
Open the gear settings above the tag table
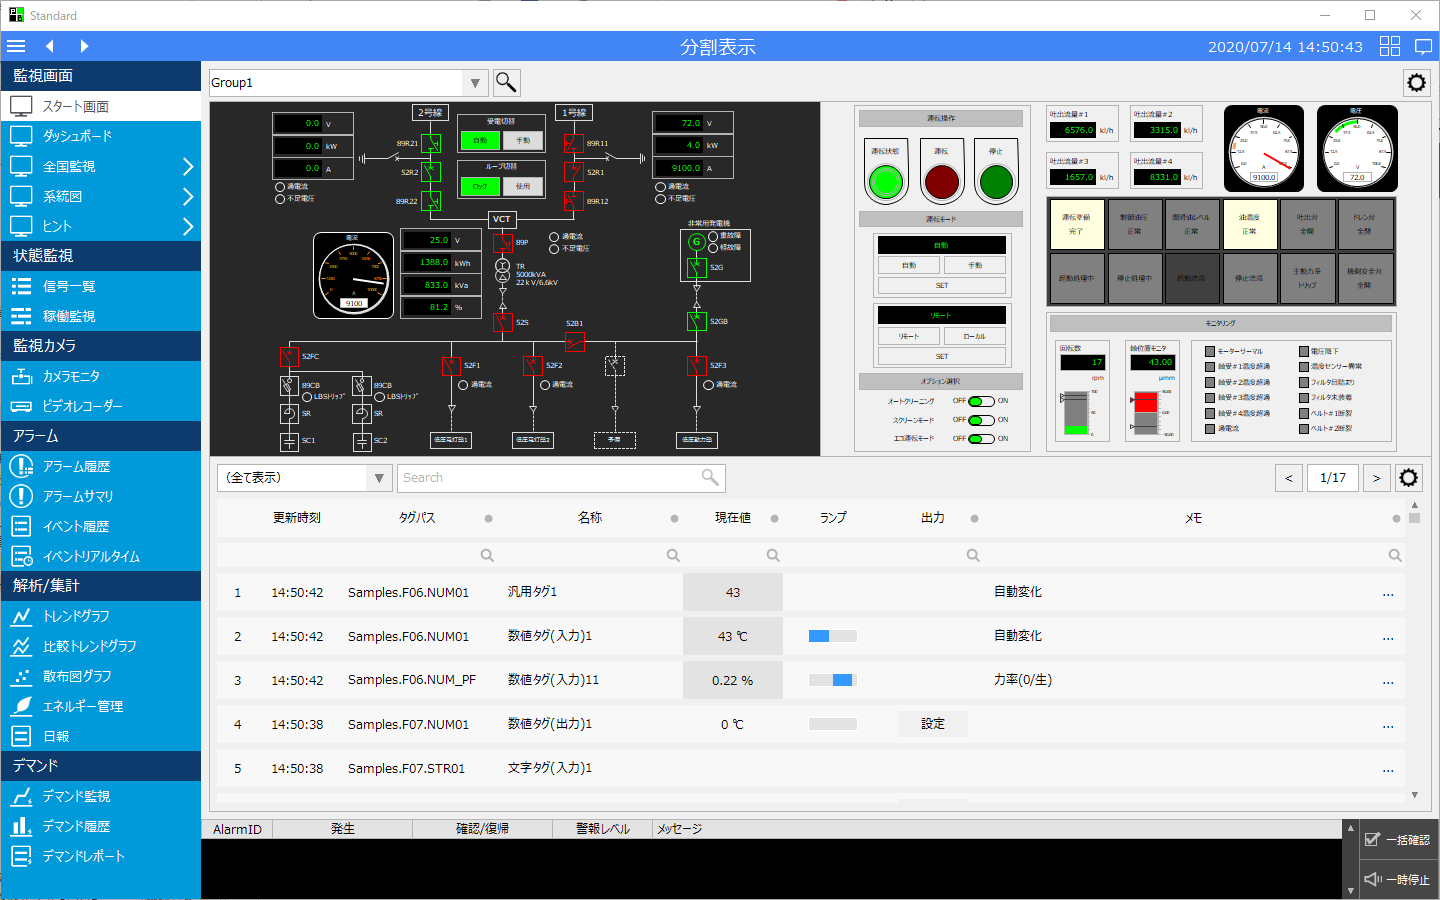1408,478
